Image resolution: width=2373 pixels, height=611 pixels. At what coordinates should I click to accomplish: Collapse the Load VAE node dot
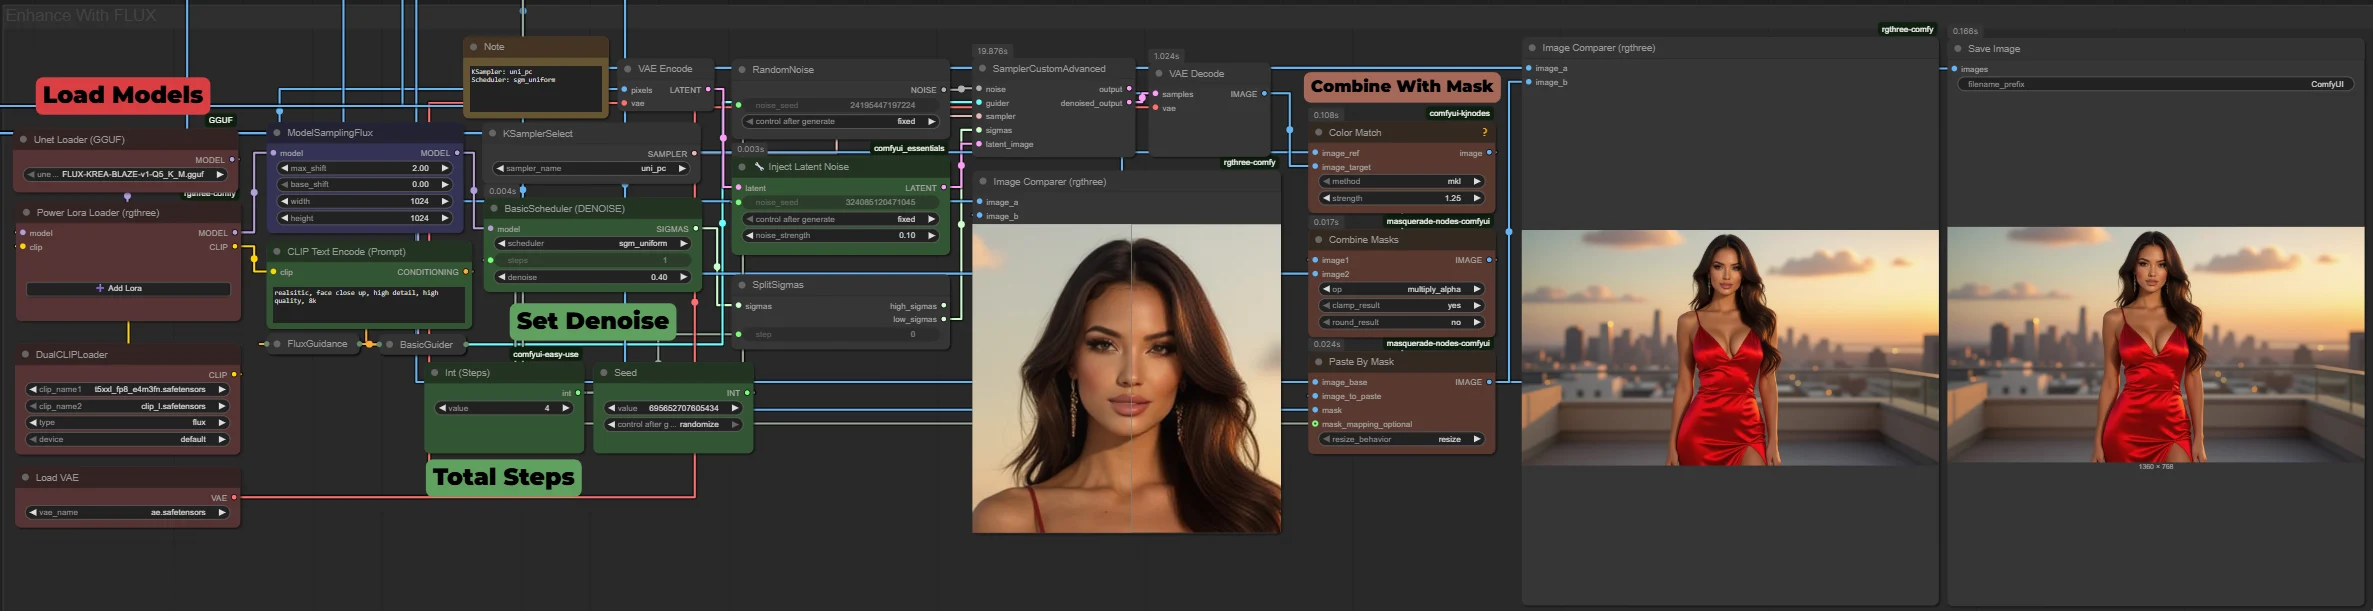coord(26,478)
